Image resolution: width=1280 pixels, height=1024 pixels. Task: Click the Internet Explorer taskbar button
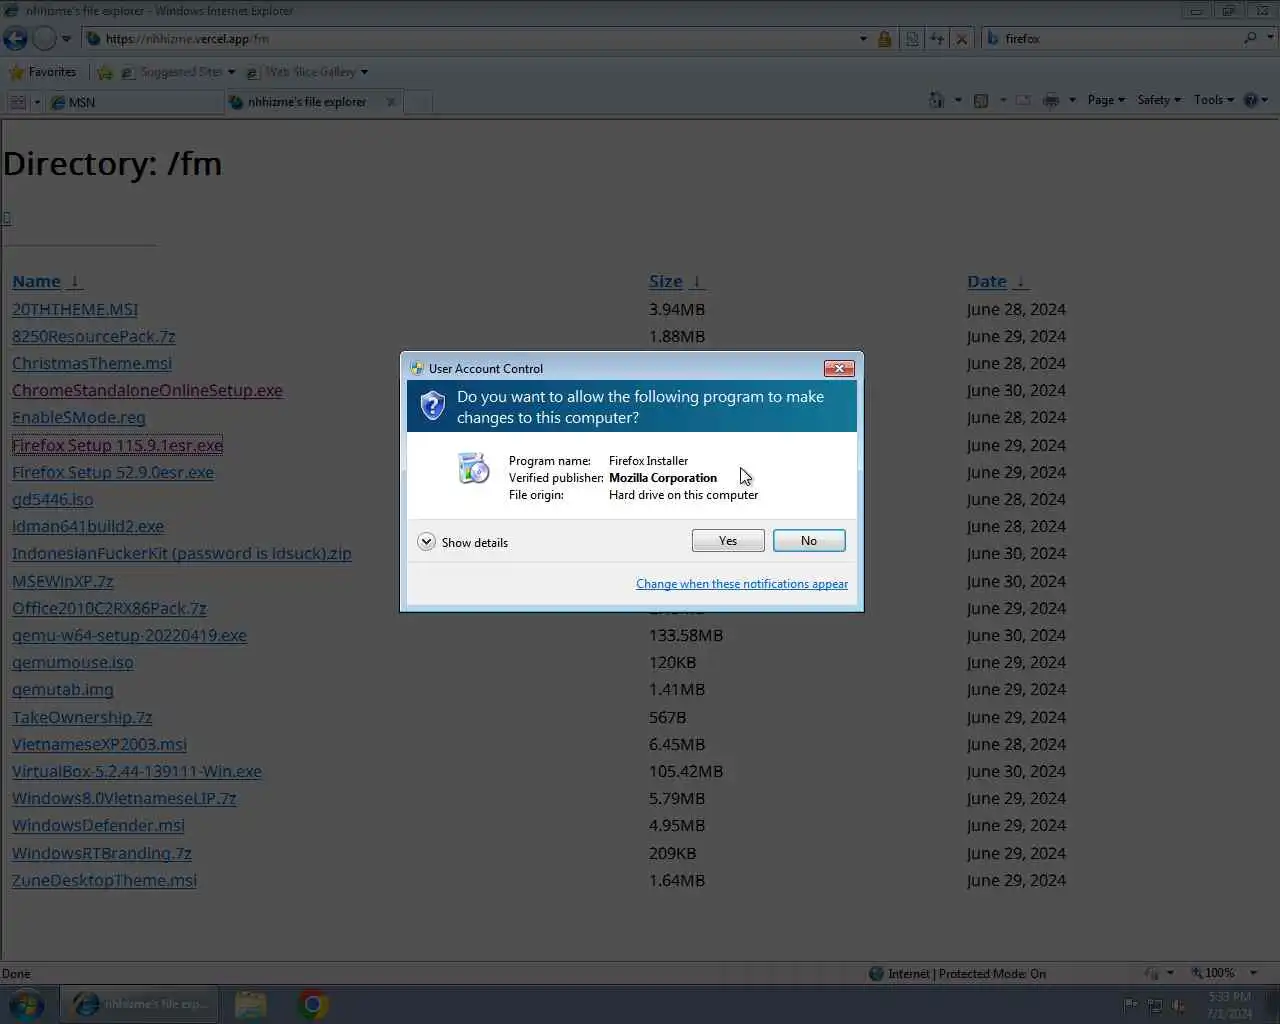click(140, 1004)
